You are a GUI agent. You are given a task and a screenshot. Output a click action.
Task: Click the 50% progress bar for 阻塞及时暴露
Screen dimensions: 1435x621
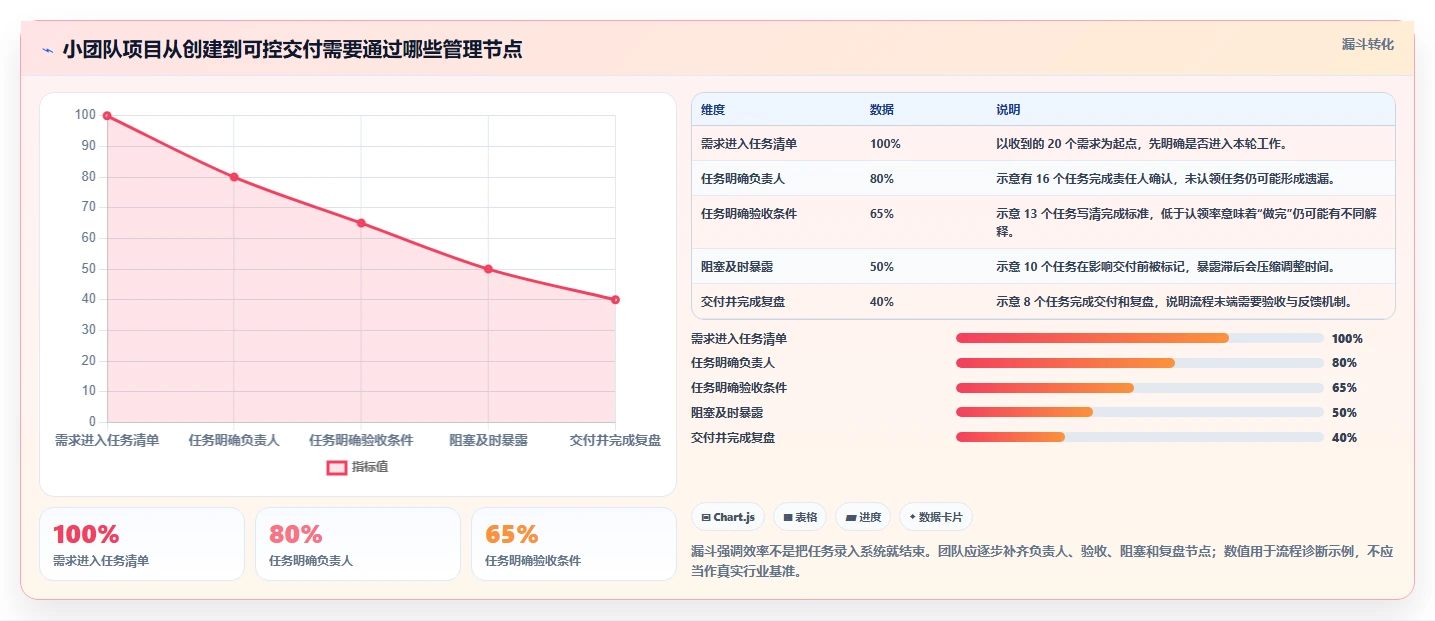(1140, 412)
